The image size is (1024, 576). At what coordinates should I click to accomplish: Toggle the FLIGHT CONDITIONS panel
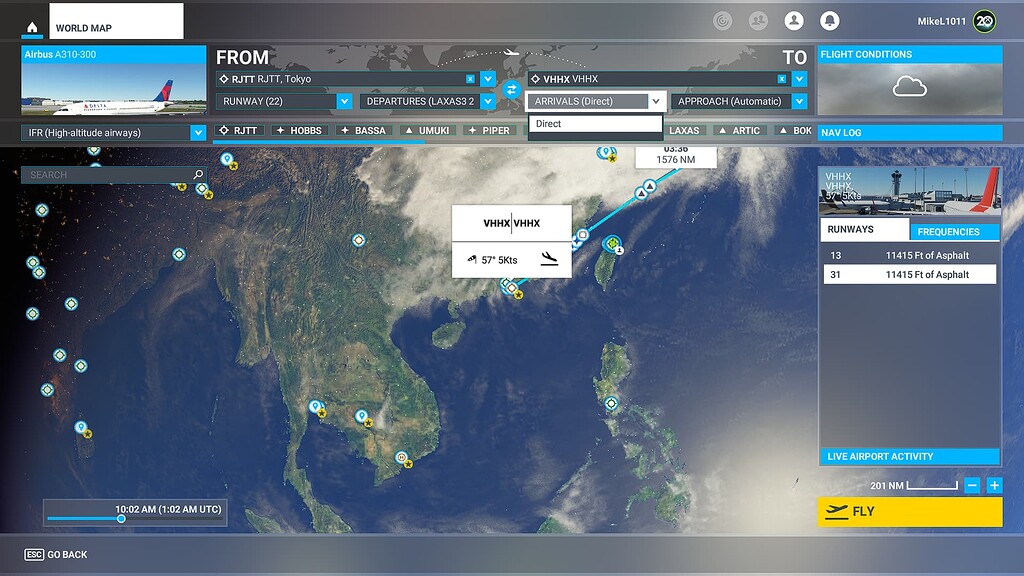(x=909, y=54)
